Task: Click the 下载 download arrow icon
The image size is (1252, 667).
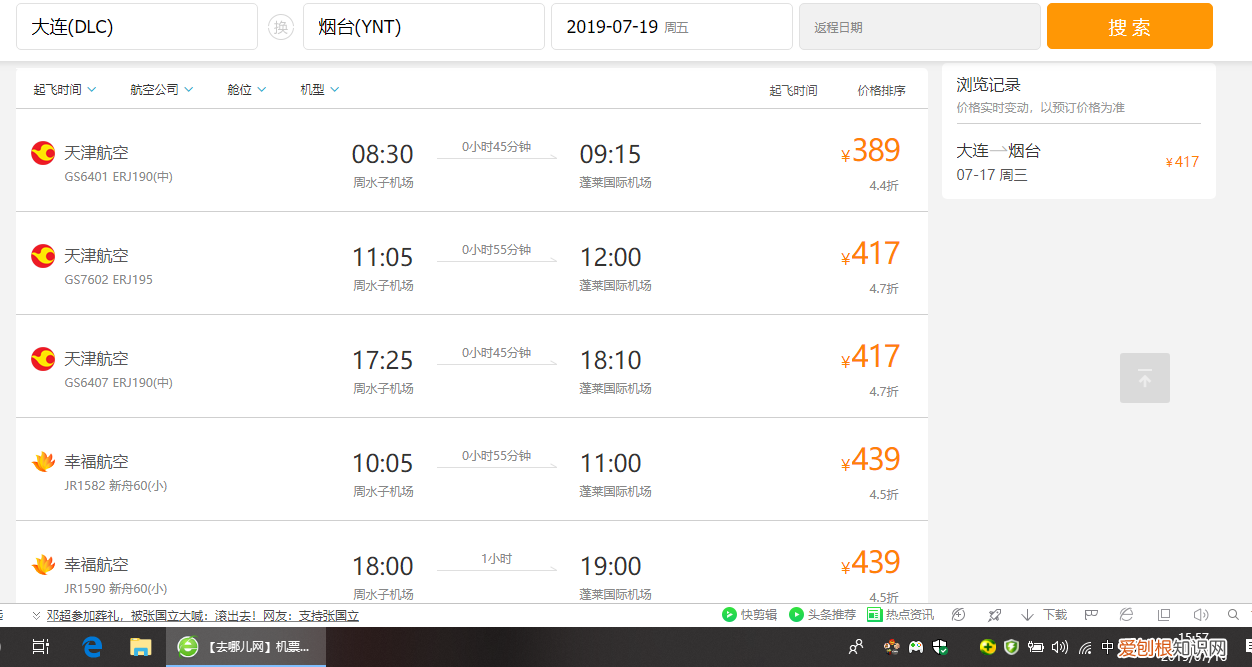Action: 1027,615
